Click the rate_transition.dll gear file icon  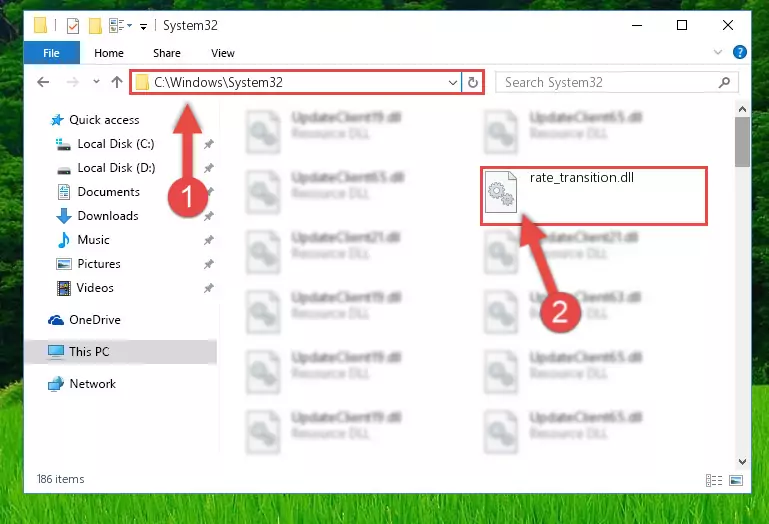coord(501,192)
